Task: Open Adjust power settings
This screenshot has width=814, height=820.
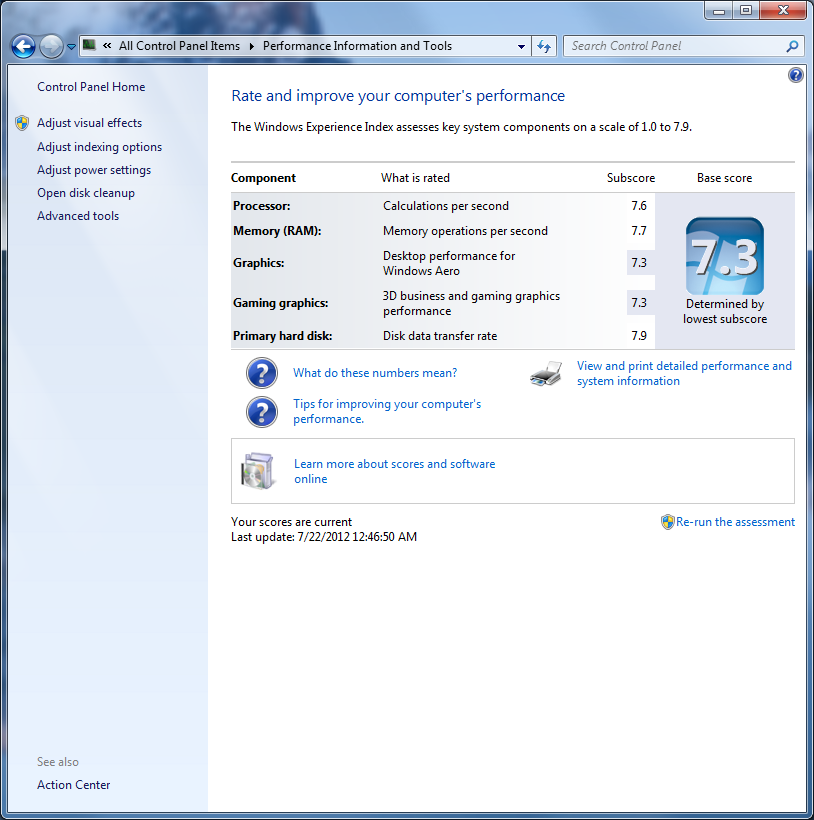Action: [x=94, y=170]
